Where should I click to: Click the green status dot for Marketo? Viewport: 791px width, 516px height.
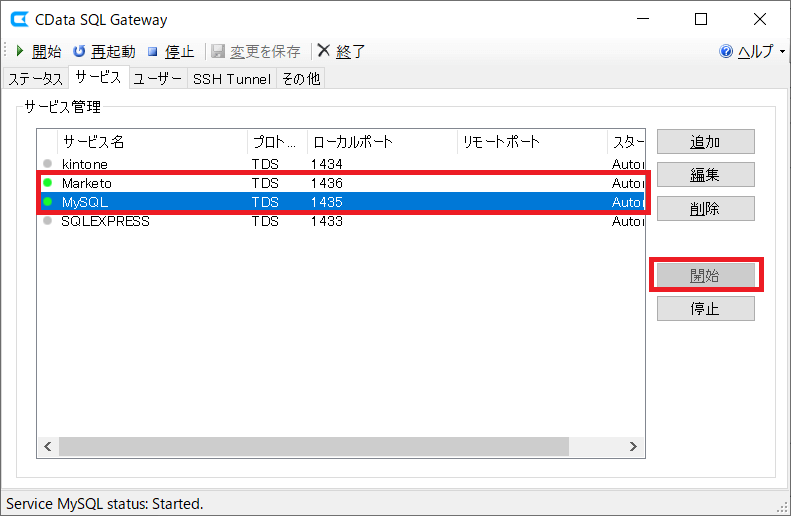(x=48, y=183)
